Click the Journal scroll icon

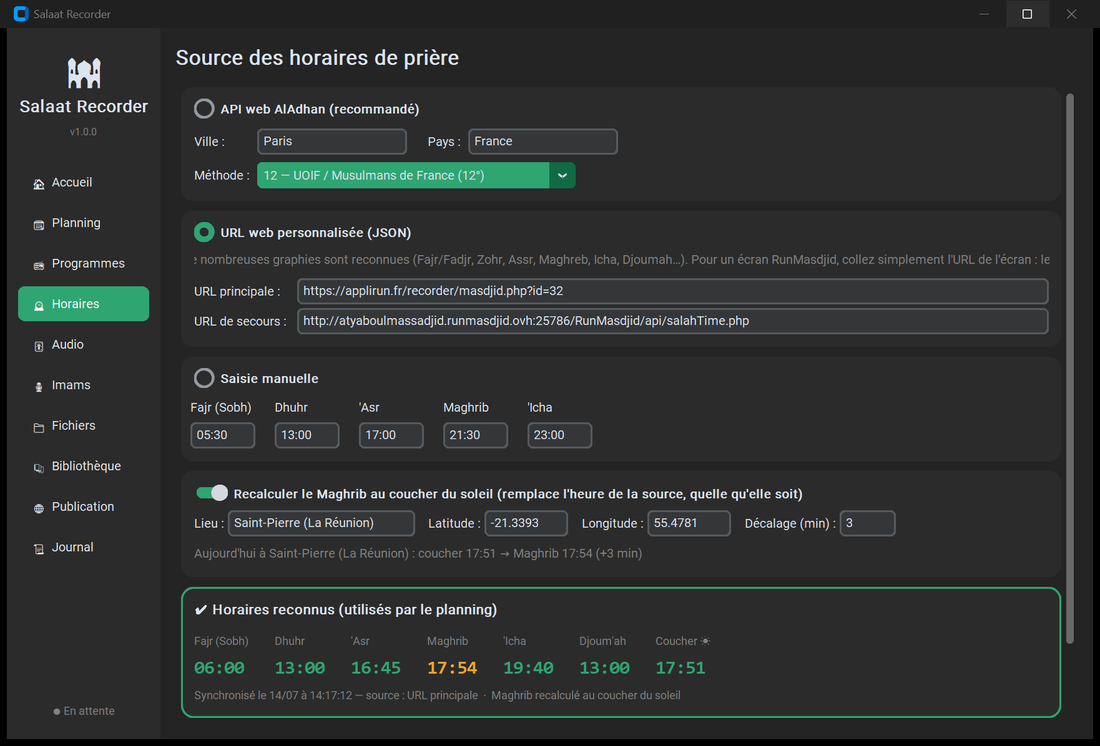coord(39,549)
